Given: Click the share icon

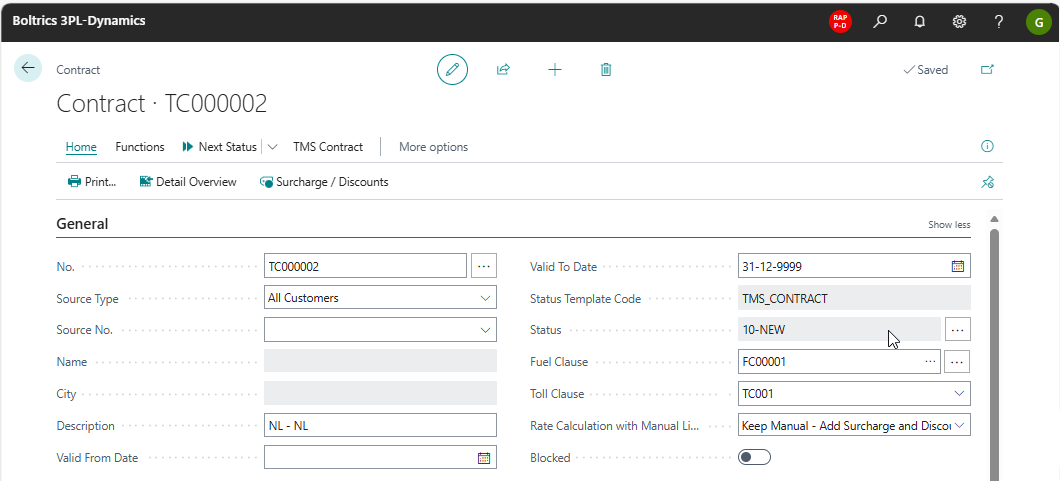Looking at the screenshot, I should [503, 69].
